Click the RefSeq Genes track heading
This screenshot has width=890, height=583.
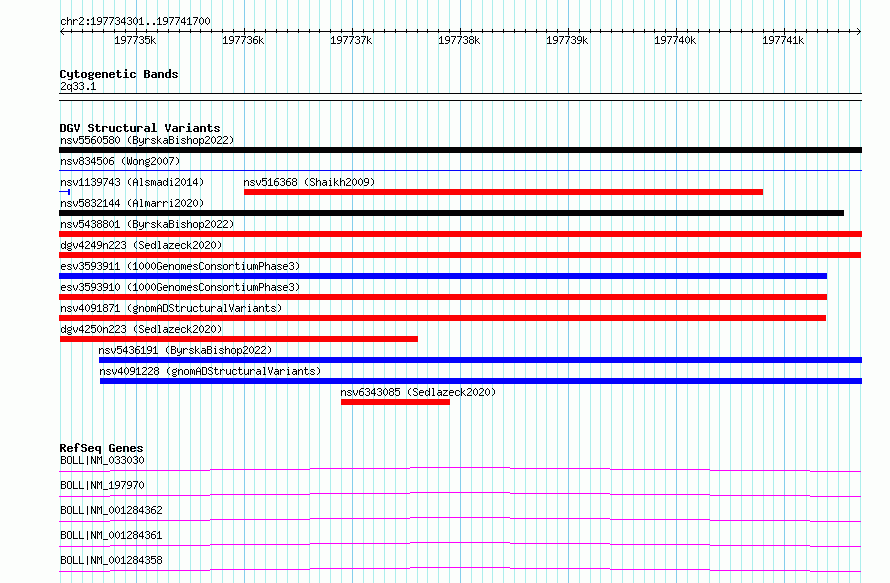point(101,448)
